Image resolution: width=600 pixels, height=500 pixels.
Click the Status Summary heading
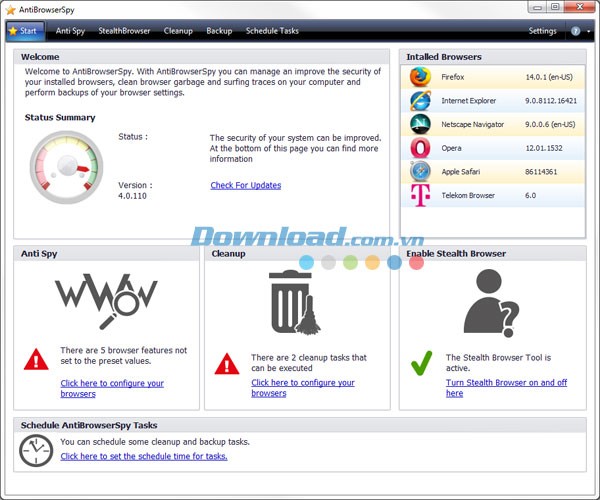[x=60, y=117]
